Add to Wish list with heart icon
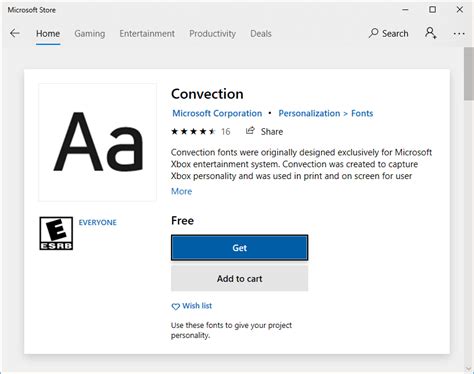474x374 pixels. [192, 306]
